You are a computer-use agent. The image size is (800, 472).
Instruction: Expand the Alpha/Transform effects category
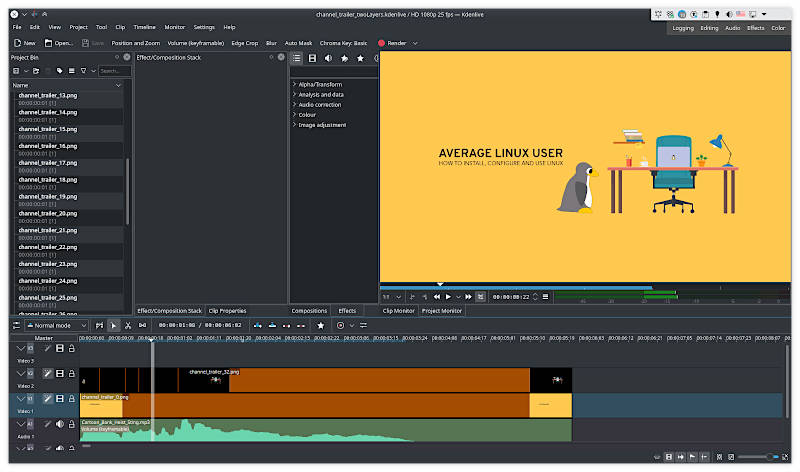294,84
